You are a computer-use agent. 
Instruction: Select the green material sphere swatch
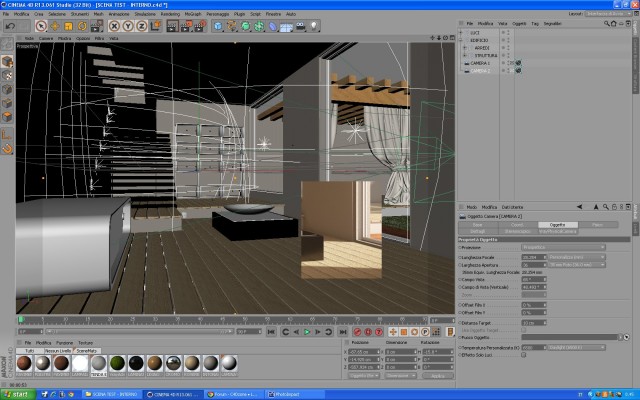[x=118, y=363]
